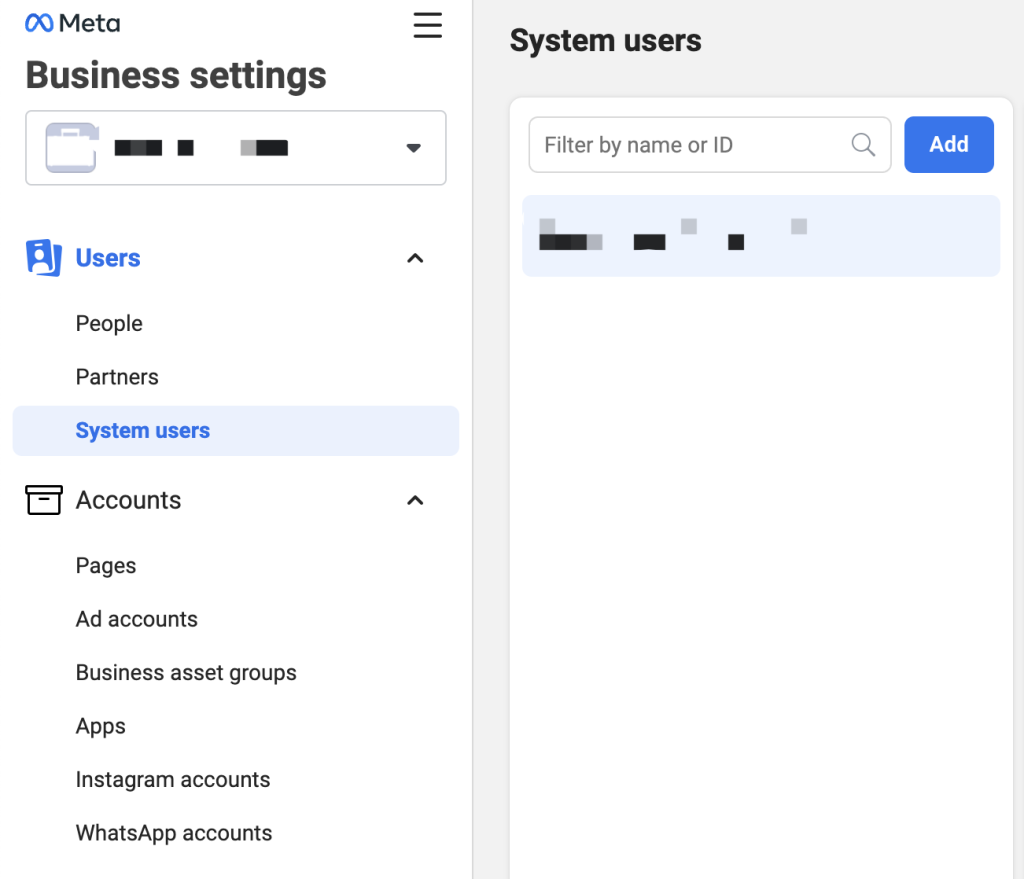Collapse the Accounts section chevron

pyautogui.click(x=415, y=501)
